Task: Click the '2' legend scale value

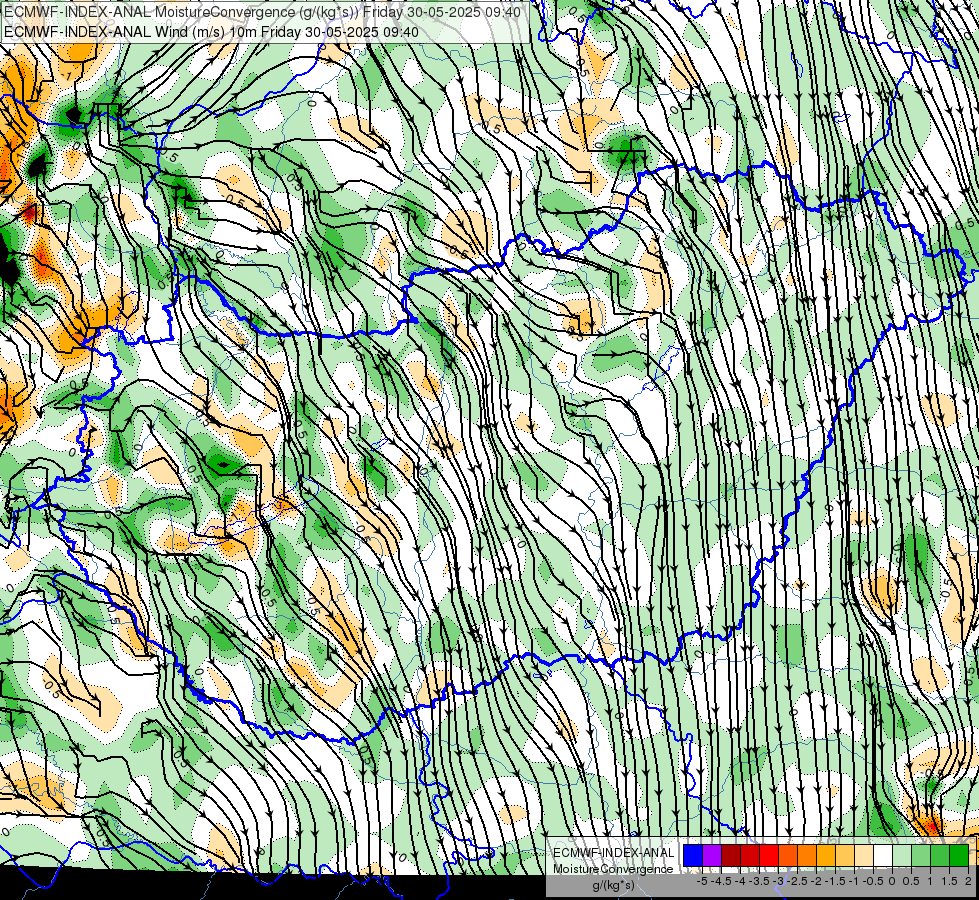Action: click(x=968, y=881)
